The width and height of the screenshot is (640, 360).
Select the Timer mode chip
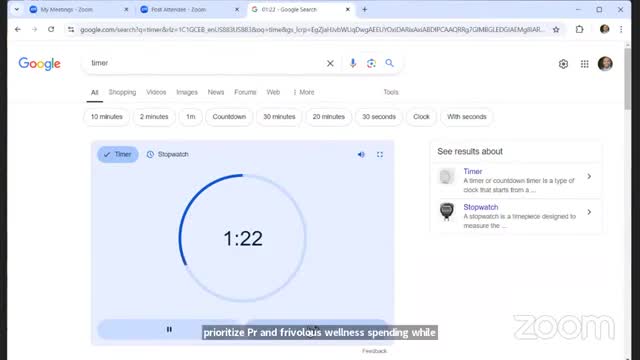pos(118,154)
